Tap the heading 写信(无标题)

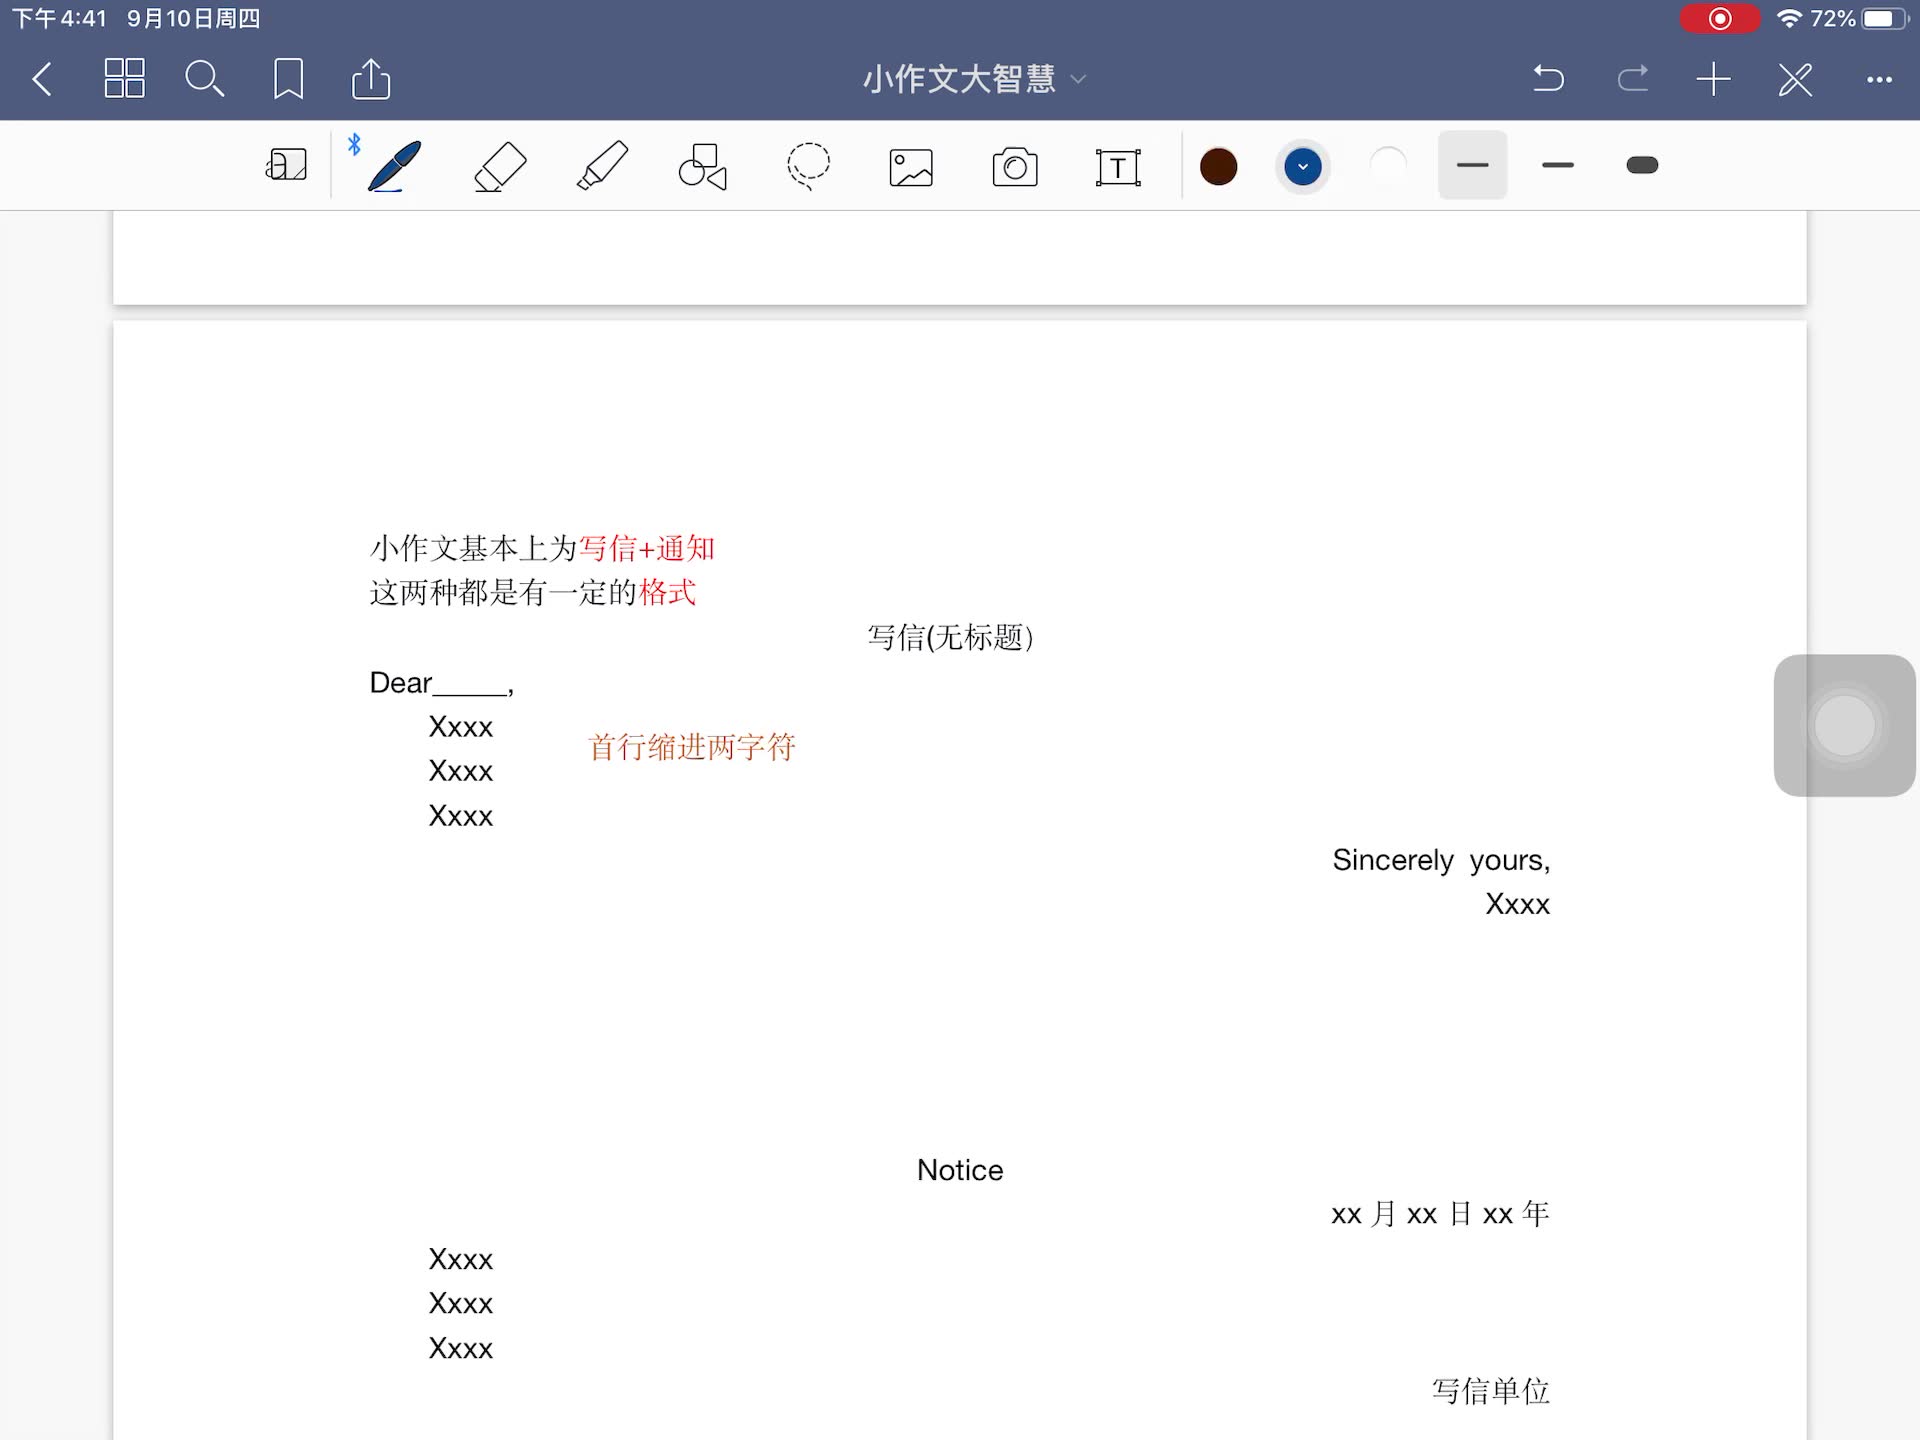click(950, 637)
